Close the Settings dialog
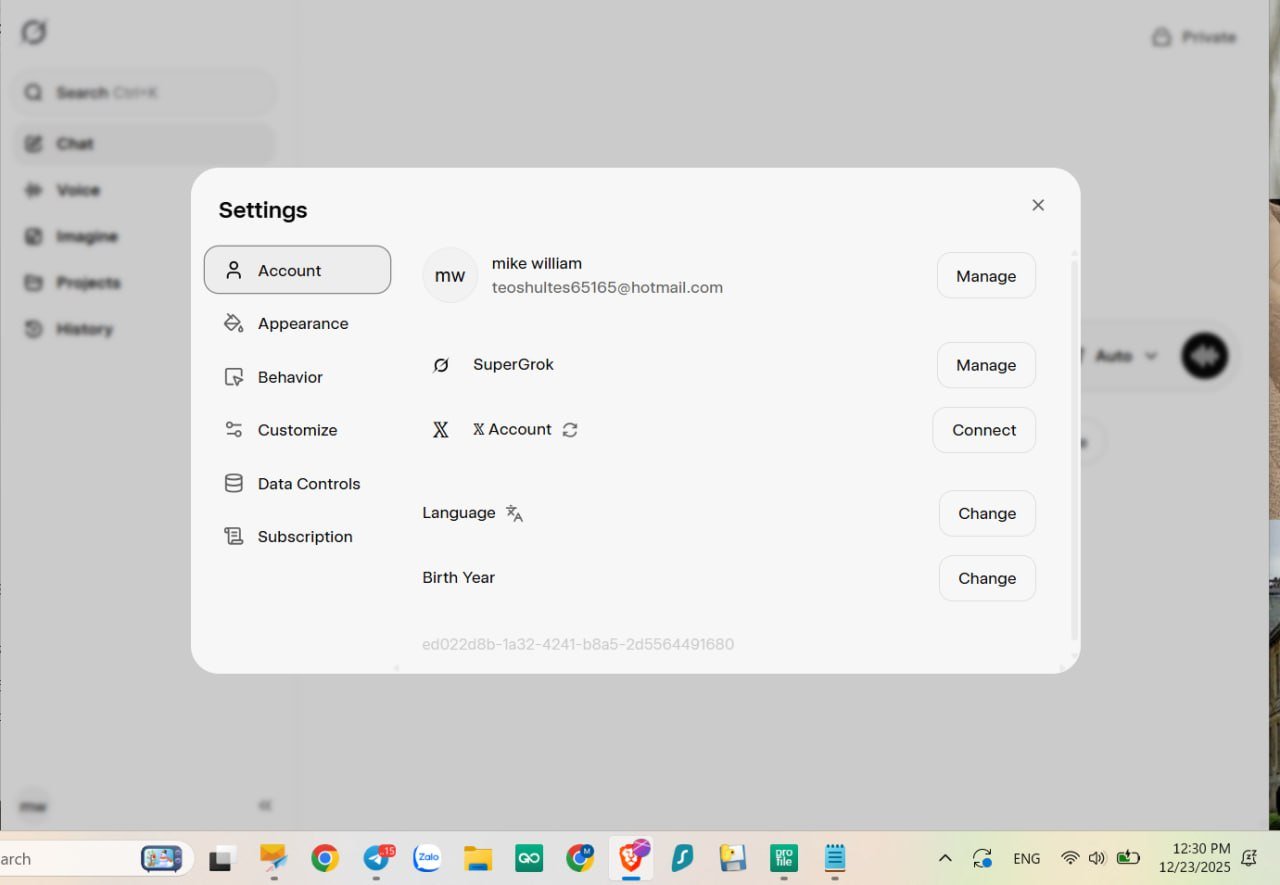 1038,205
